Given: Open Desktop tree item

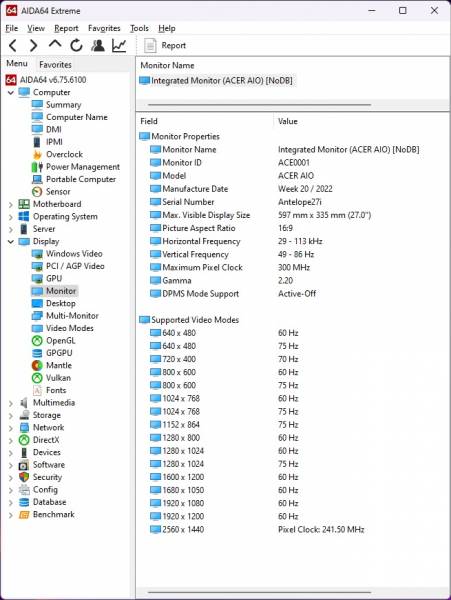Looking at the screenshot, I should click(x=60, y=303).
